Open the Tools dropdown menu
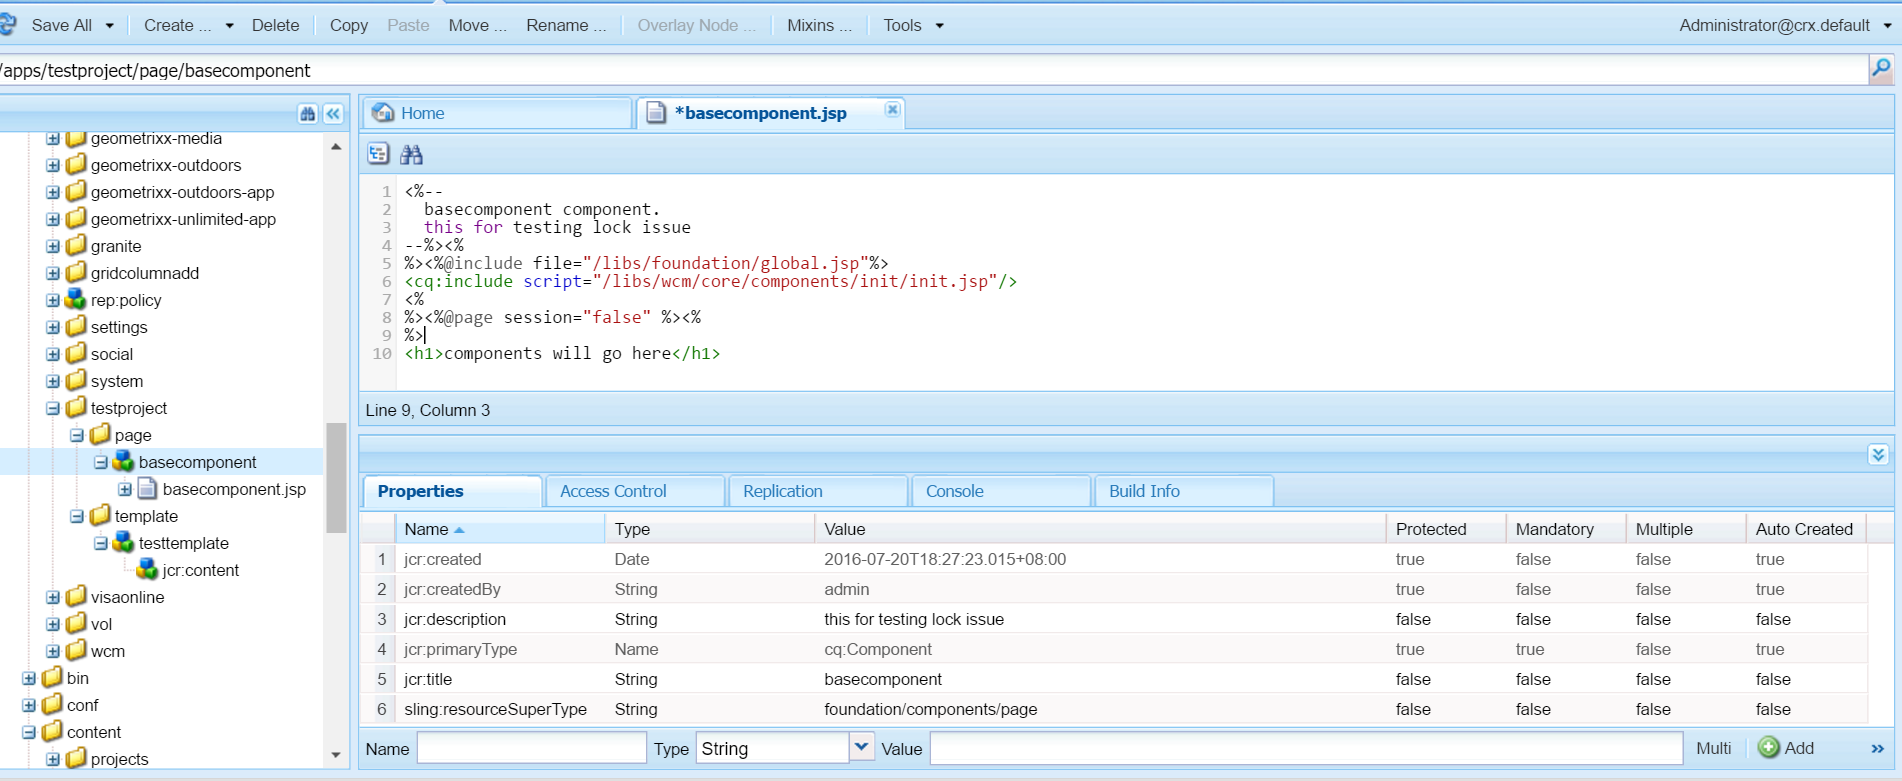 click(x=912, y=25)
